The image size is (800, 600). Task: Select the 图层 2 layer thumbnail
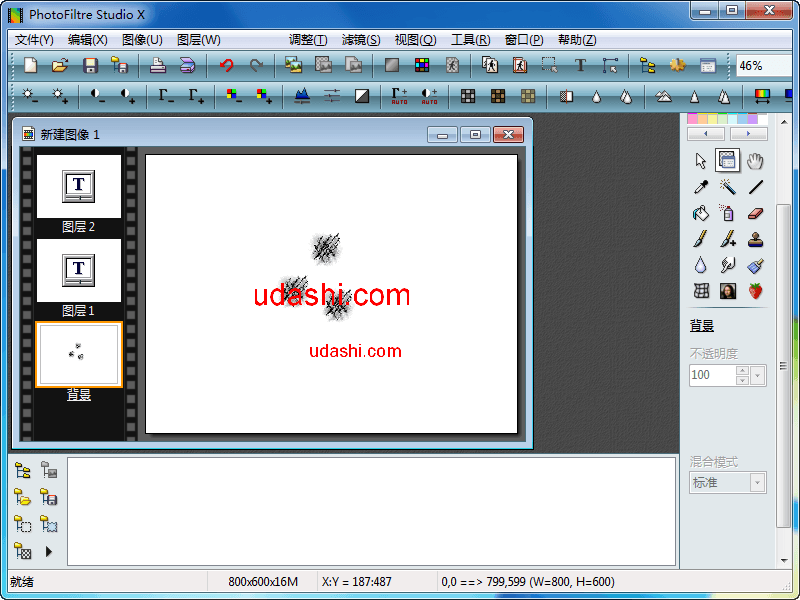coord(79,186)
